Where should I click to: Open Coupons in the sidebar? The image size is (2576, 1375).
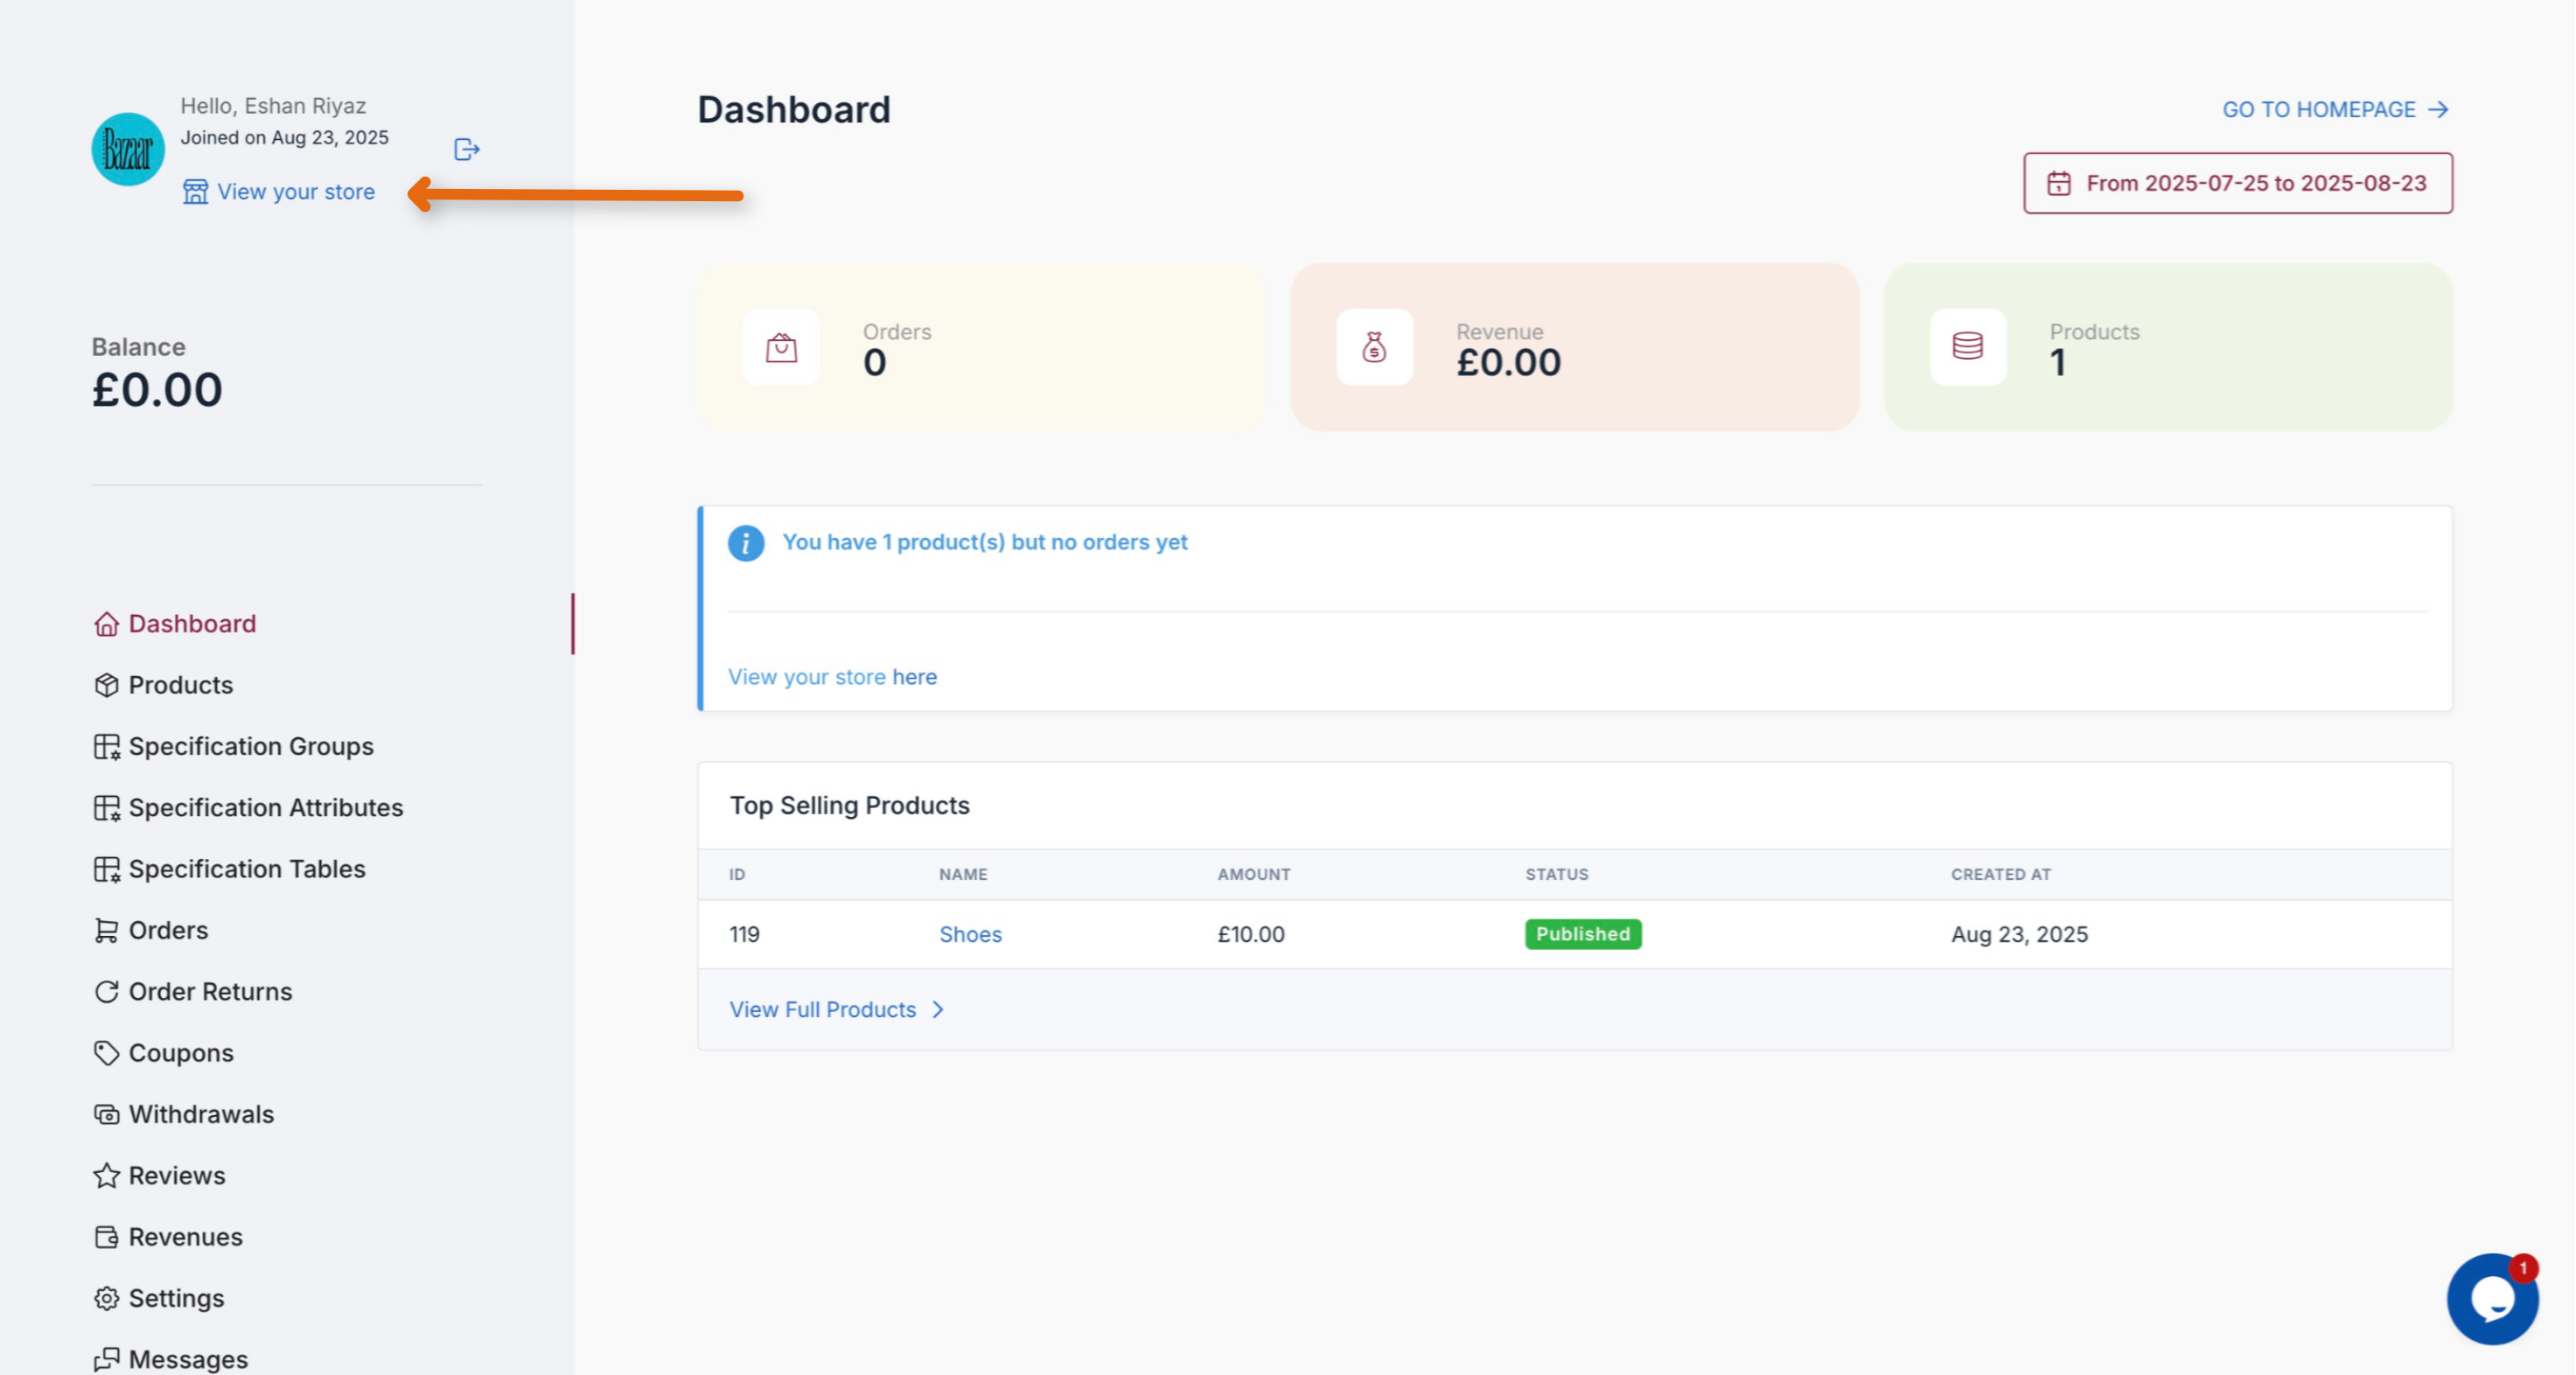pos(181,1053)
